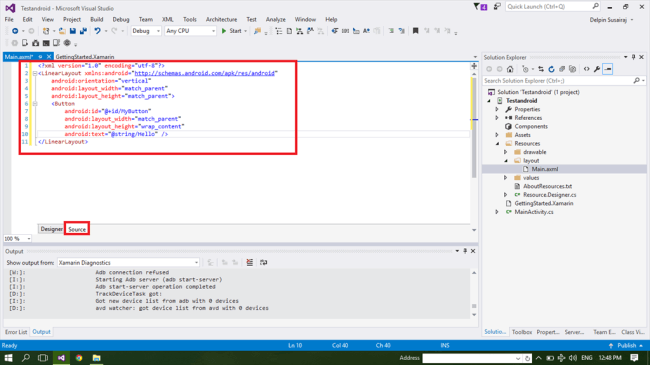Click the Navigate Backward toolbar icon
The image size is (650, 365).
15,31
